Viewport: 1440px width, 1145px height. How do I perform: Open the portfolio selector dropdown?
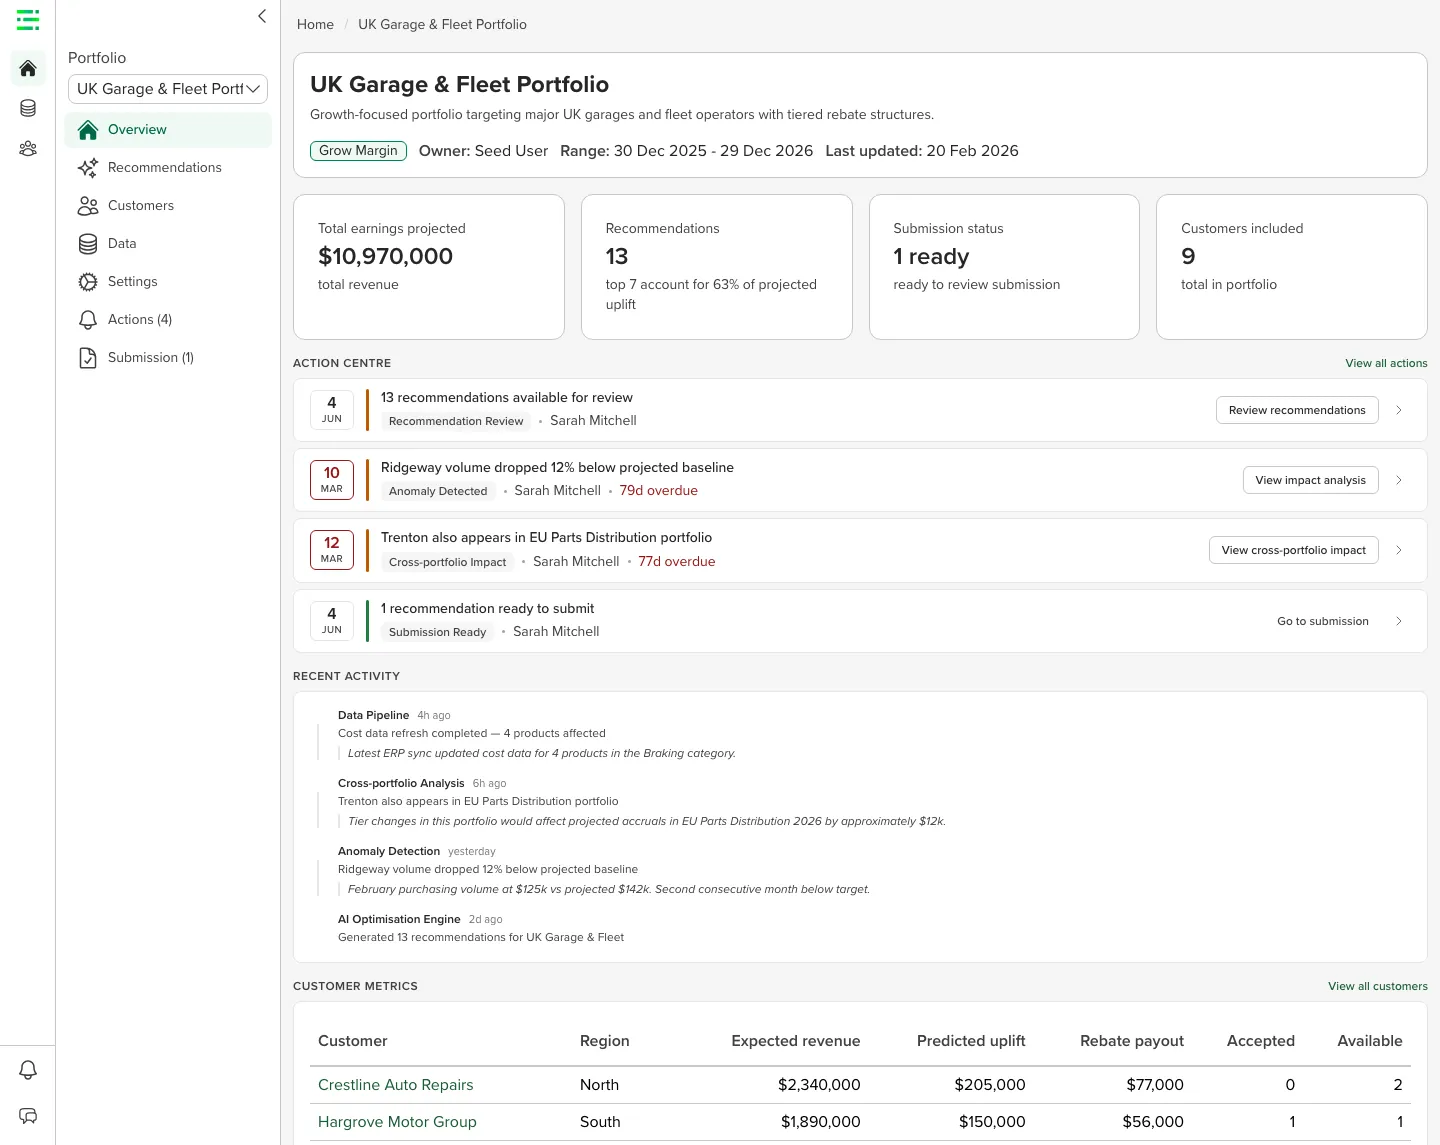[168, 89]
